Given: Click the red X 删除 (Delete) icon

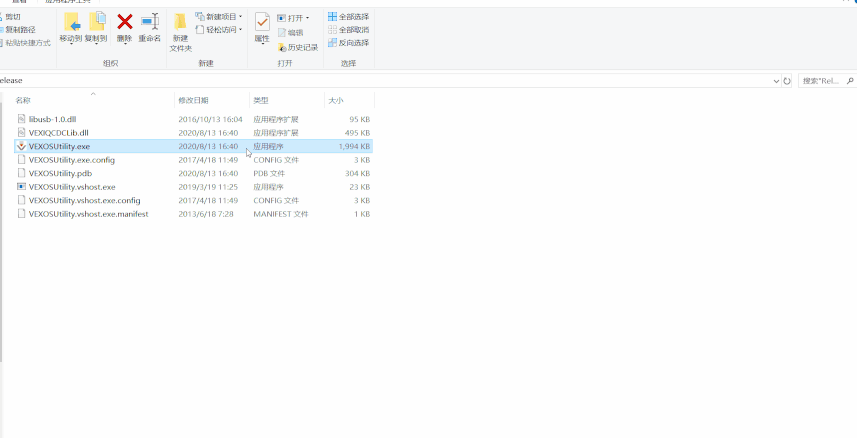Looking at the screenshot, I should pyautogui.click(x=125, y=22).
